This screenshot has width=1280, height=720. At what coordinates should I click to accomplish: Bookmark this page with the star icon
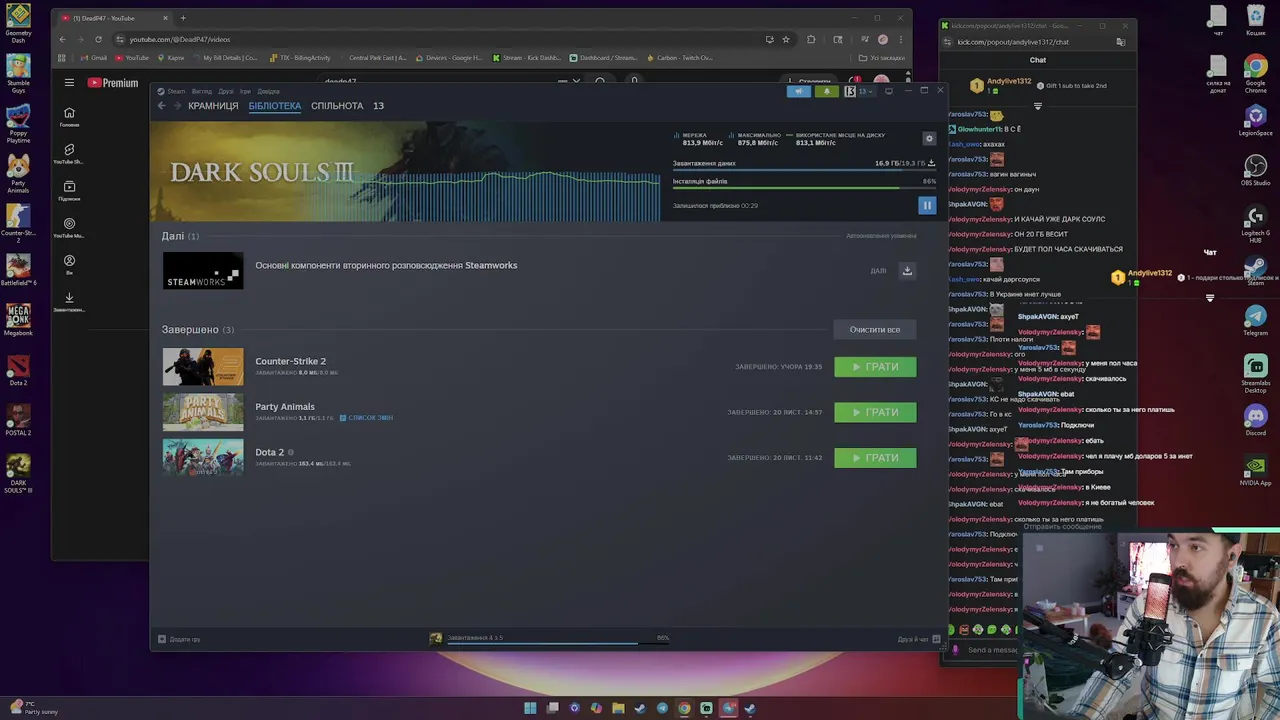pos(786,39)
